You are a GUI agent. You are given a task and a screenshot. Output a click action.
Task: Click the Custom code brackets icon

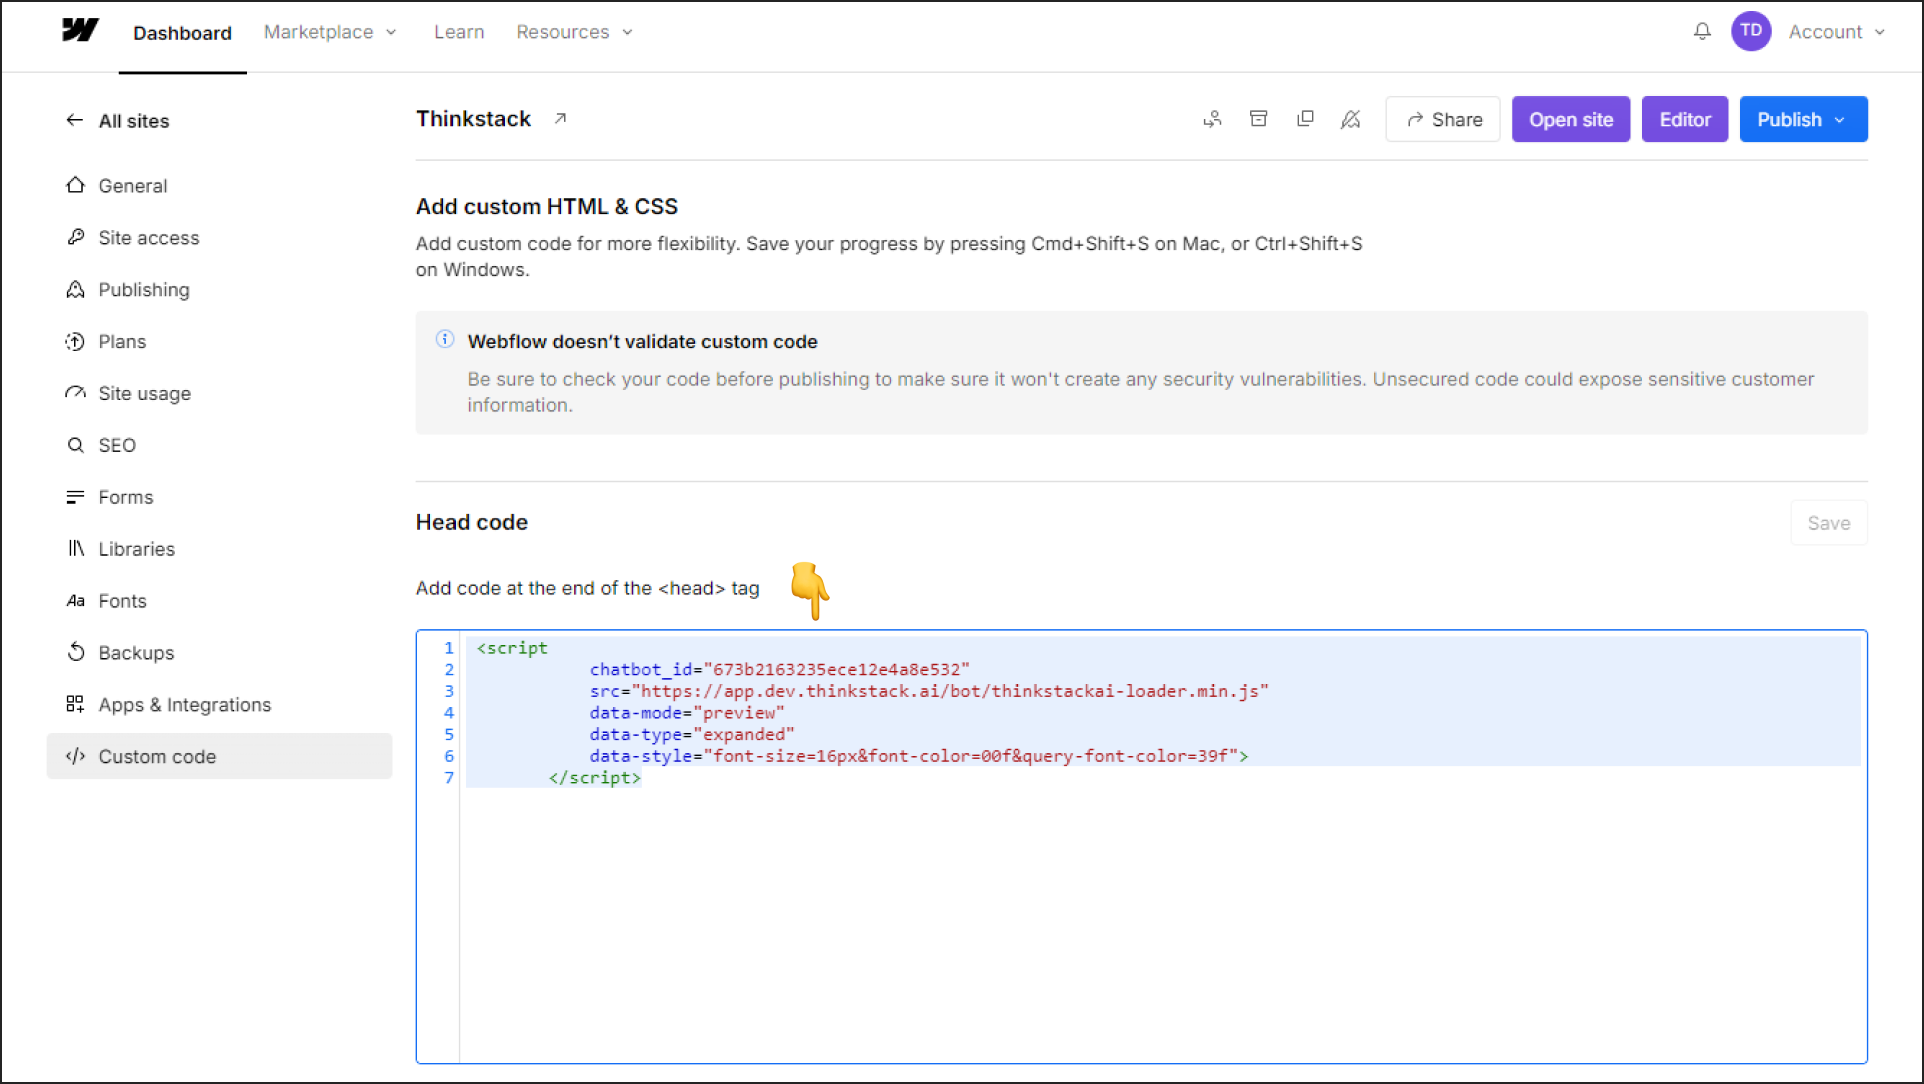tap(75, 756)
